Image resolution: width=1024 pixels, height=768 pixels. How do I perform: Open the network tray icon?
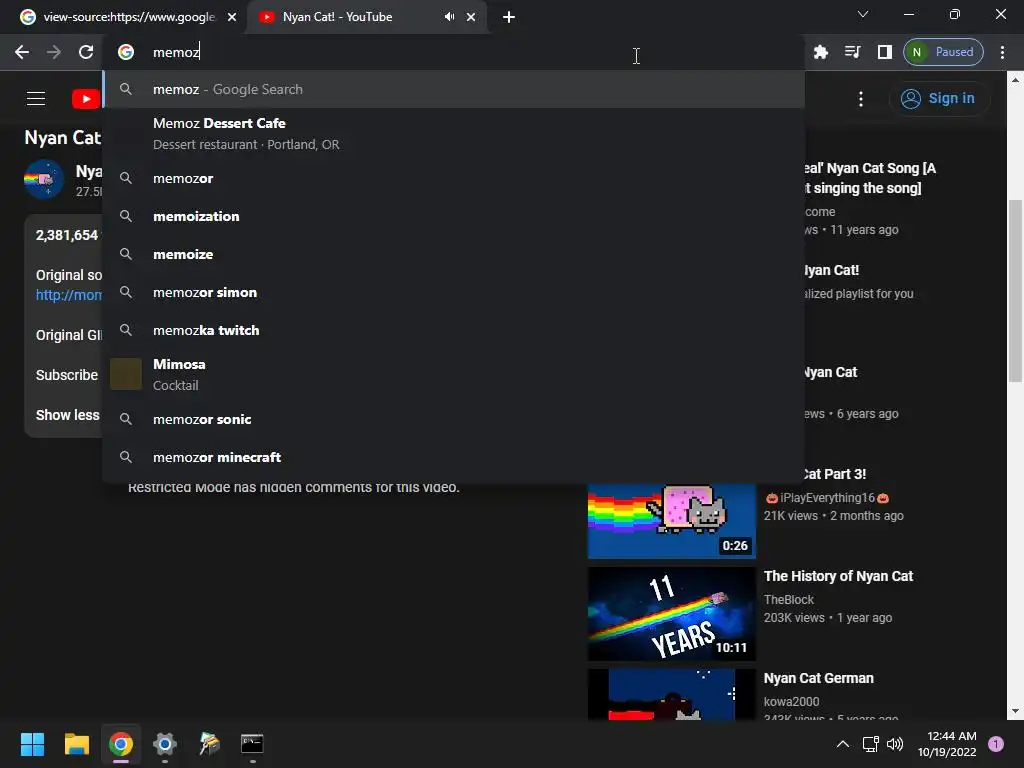871,744
